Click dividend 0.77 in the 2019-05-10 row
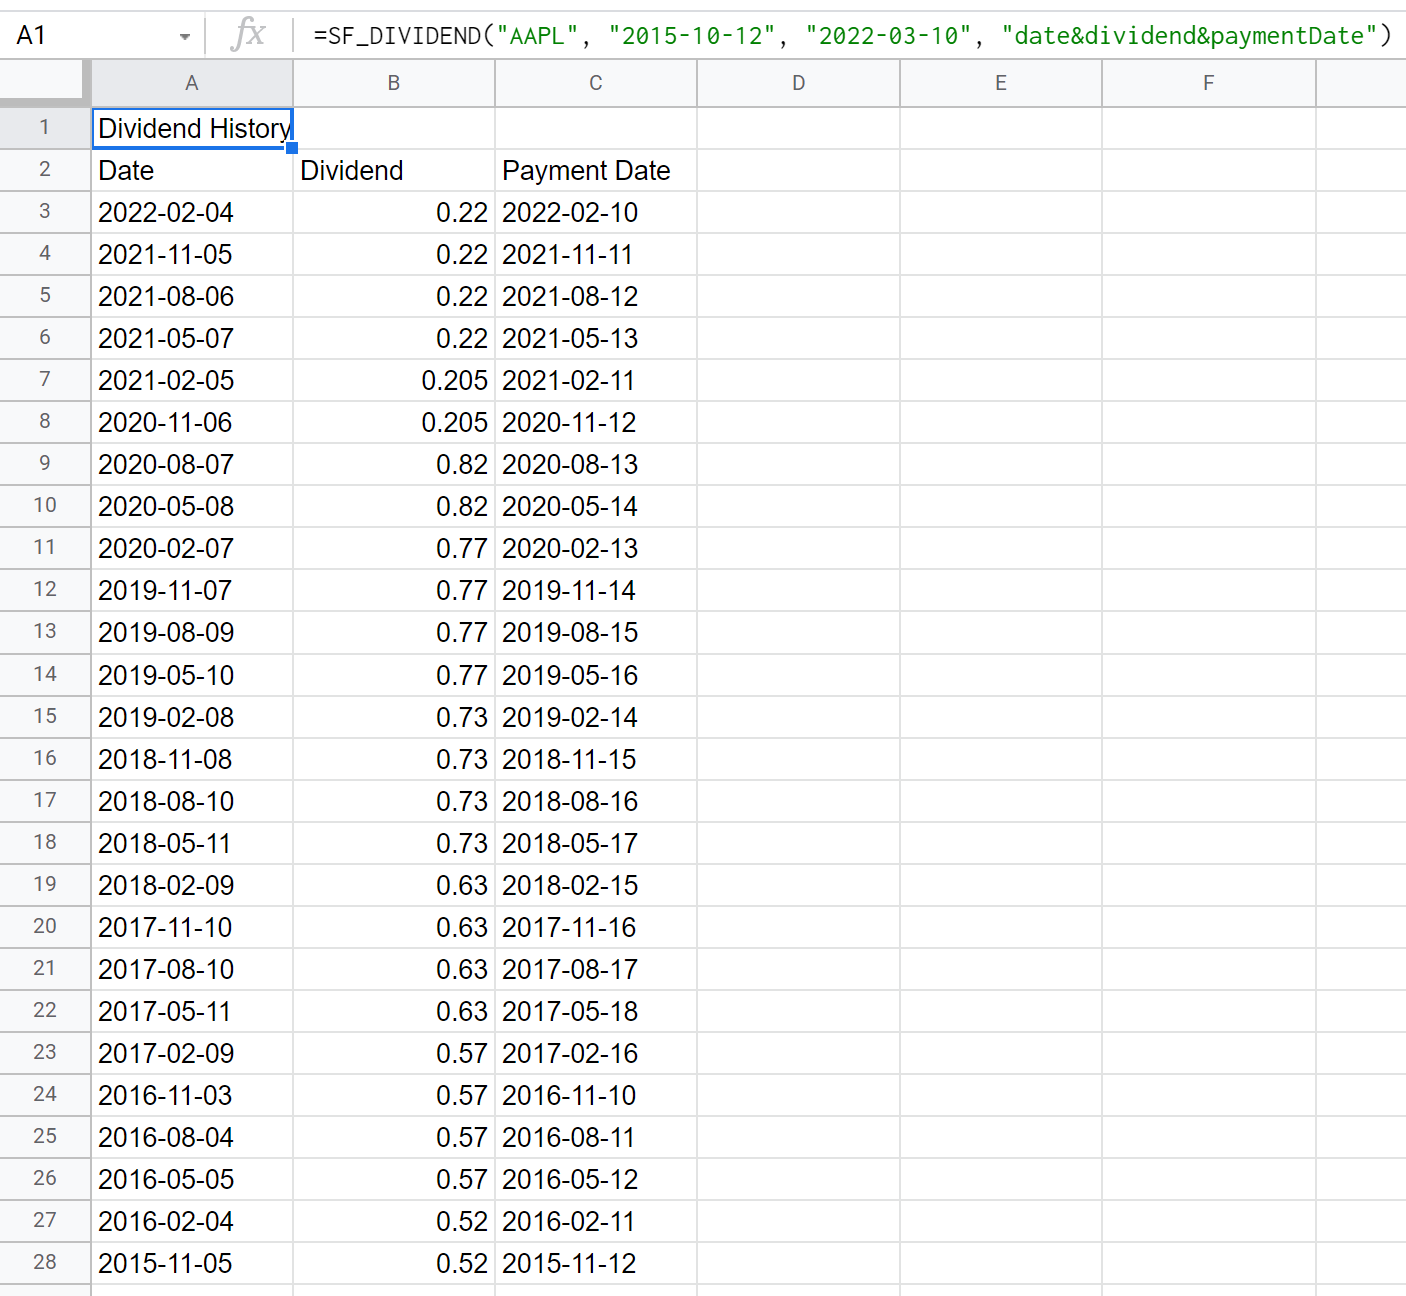1406x1296 pixels. [x=394, y=675]
